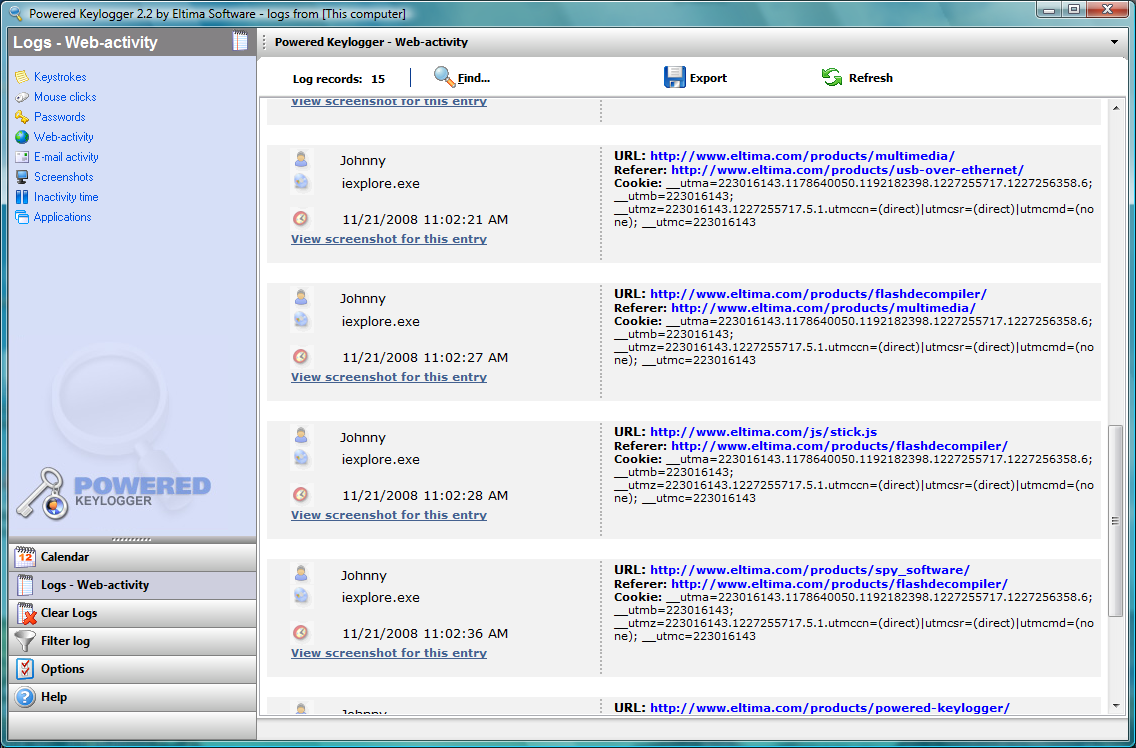Click the toolbar grip handle beside header title
Viewport: 1136px width, 748px height.
pos(264,42)
